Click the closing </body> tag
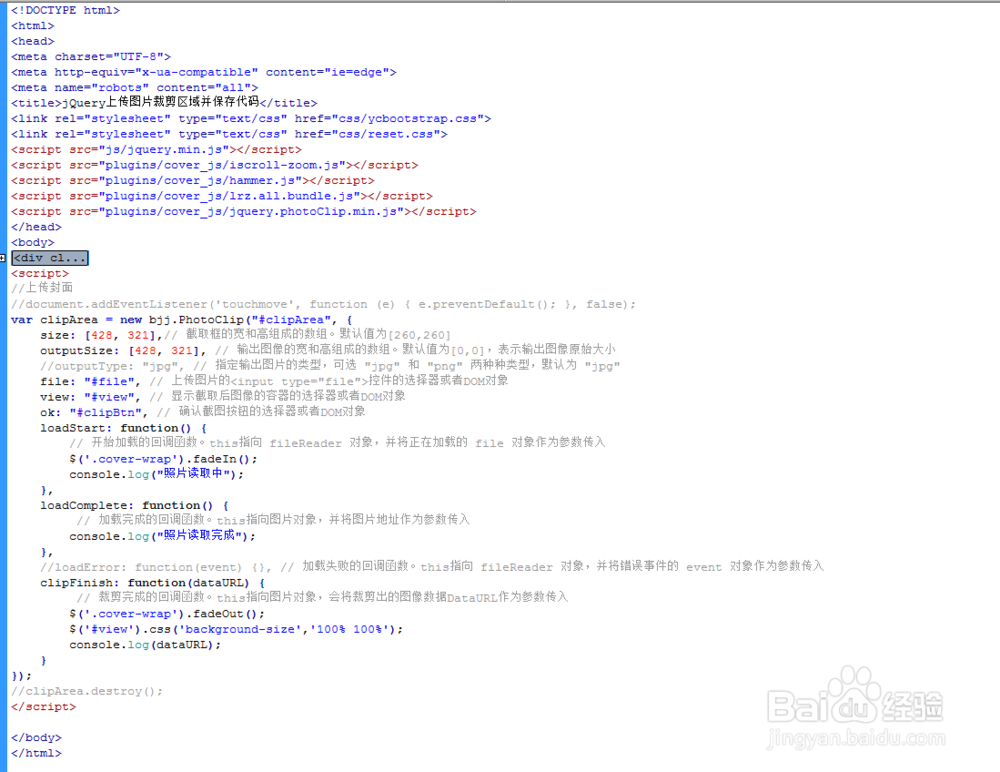This screenshot has width=1000, height=772. point(36,738)
